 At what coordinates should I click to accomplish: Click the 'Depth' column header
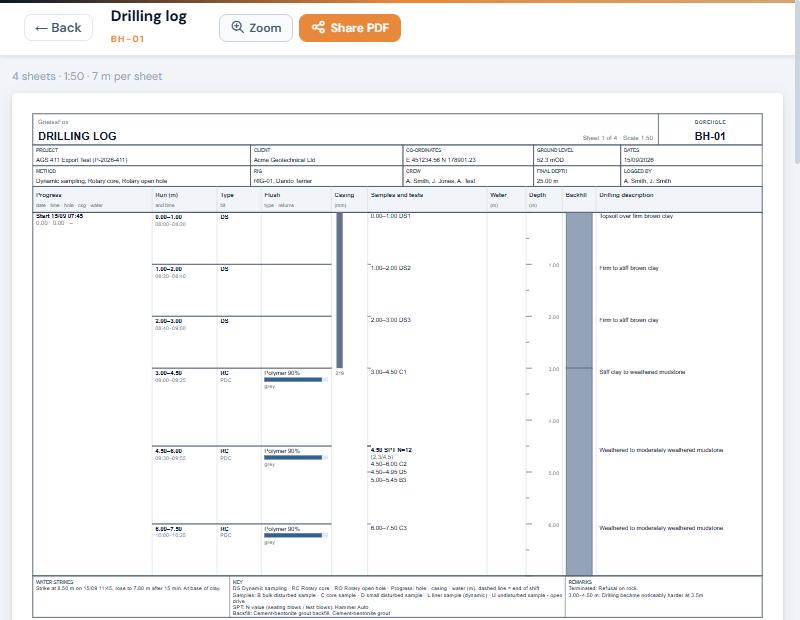537,195
